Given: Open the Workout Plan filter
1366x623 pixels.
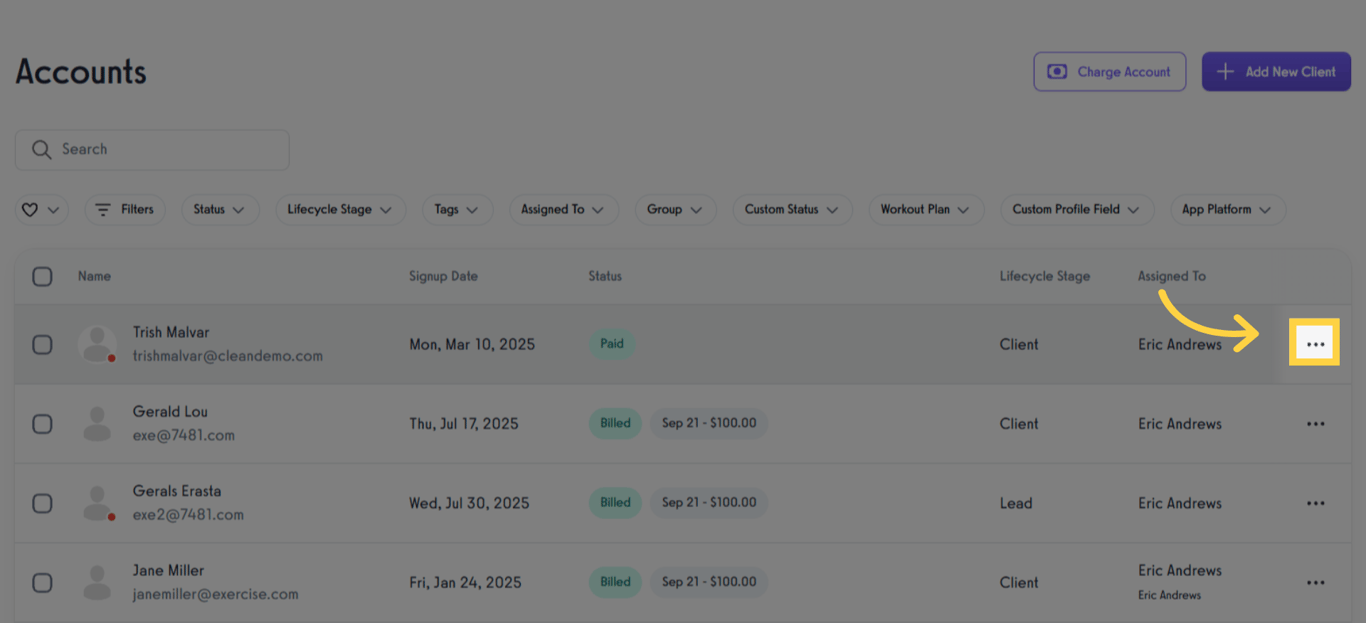Looking at the screenshot, I should point(926,209).
